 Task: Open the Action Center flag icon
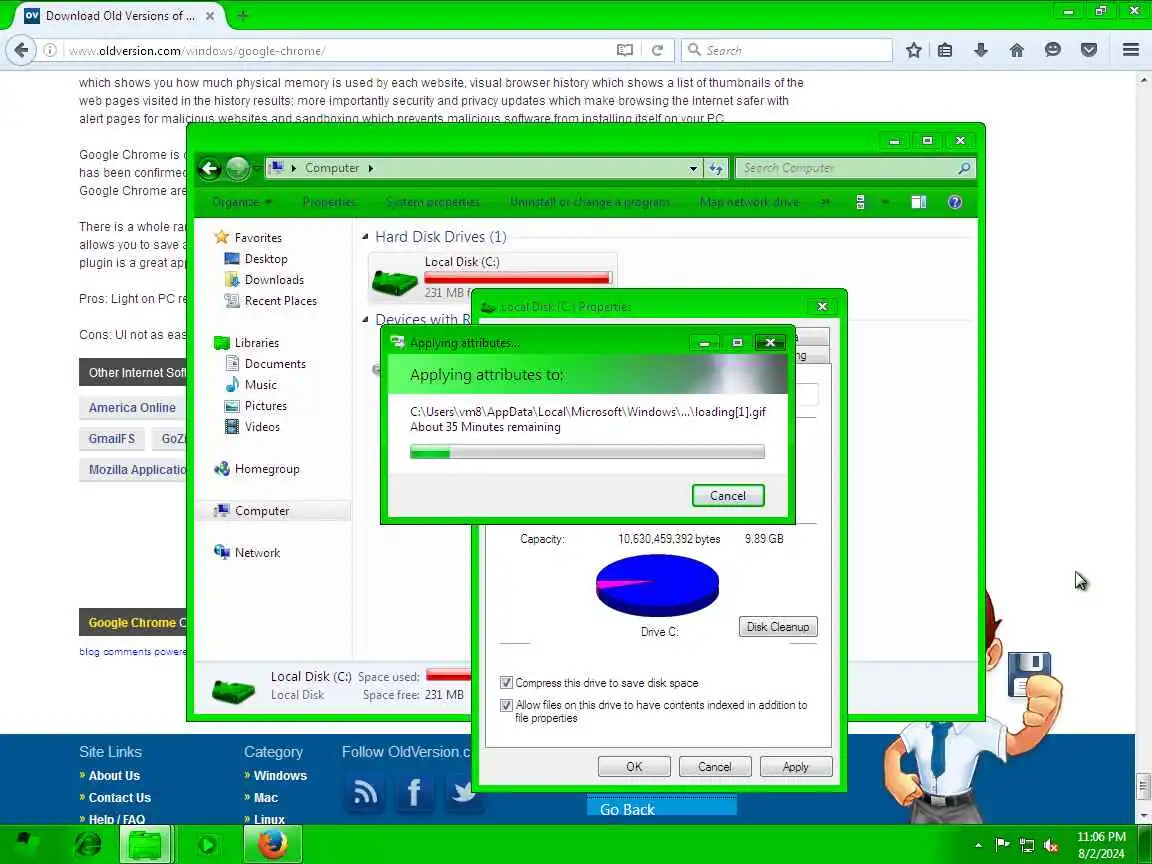[1002, 845]
